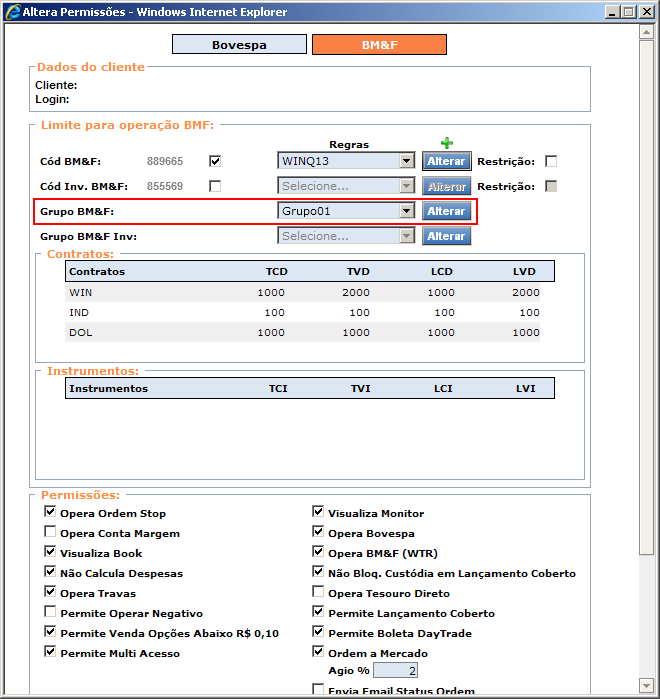660x699 pixels.
Task: Select the WIN contract row
Action: pyautogui.click(x=302, y=292)
